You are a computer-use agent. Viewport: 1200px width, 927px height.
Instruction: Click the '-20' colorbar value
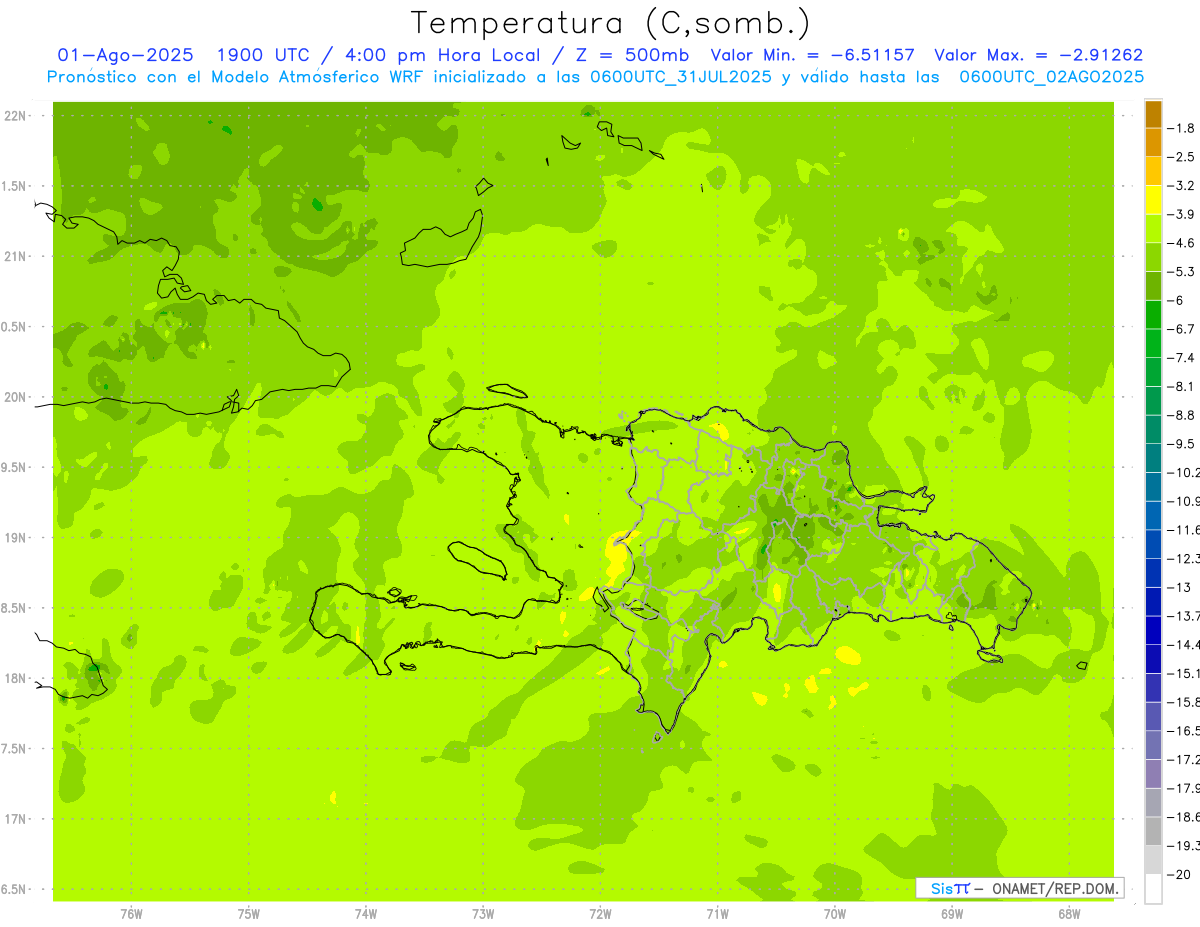point(1179,874)
